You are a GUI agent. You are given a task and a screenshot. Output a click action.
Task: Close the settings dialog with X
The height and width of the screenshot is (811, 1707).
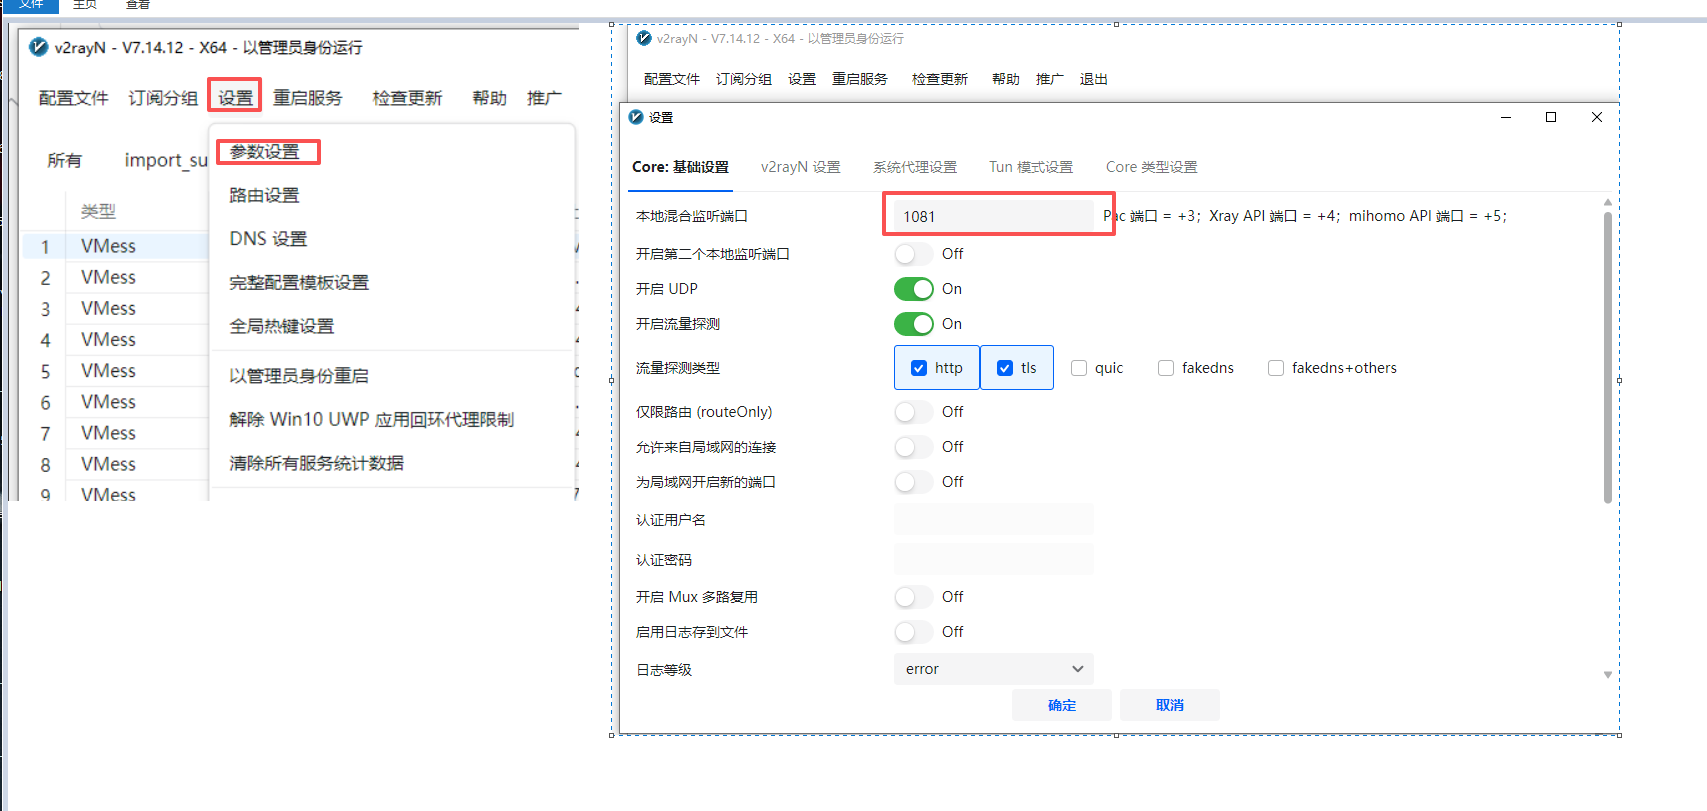coord(1597,117)
